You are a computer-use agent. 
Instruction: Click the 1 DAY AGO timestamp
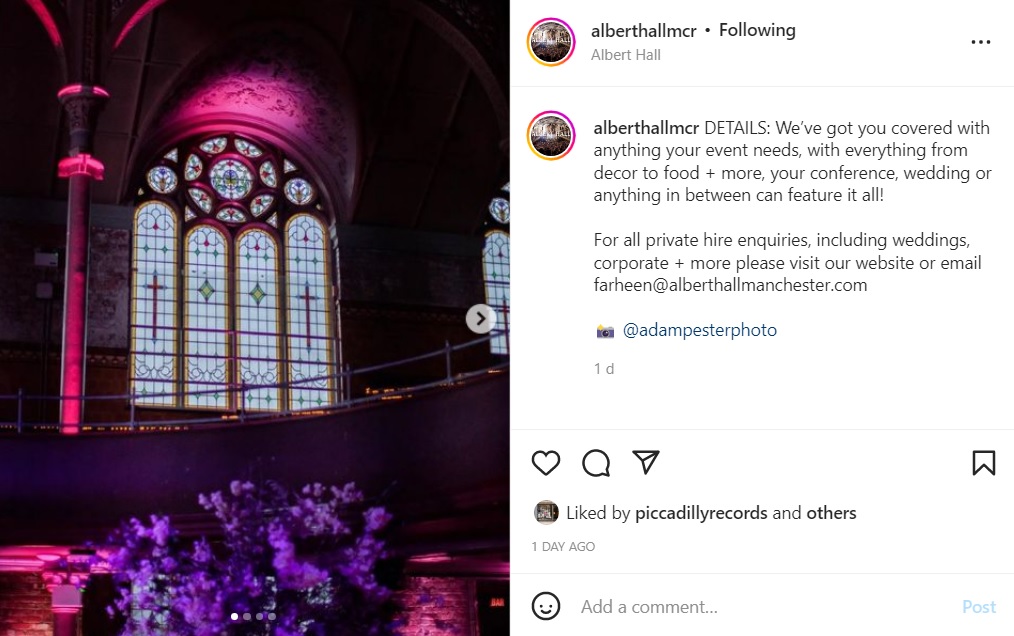563,547
